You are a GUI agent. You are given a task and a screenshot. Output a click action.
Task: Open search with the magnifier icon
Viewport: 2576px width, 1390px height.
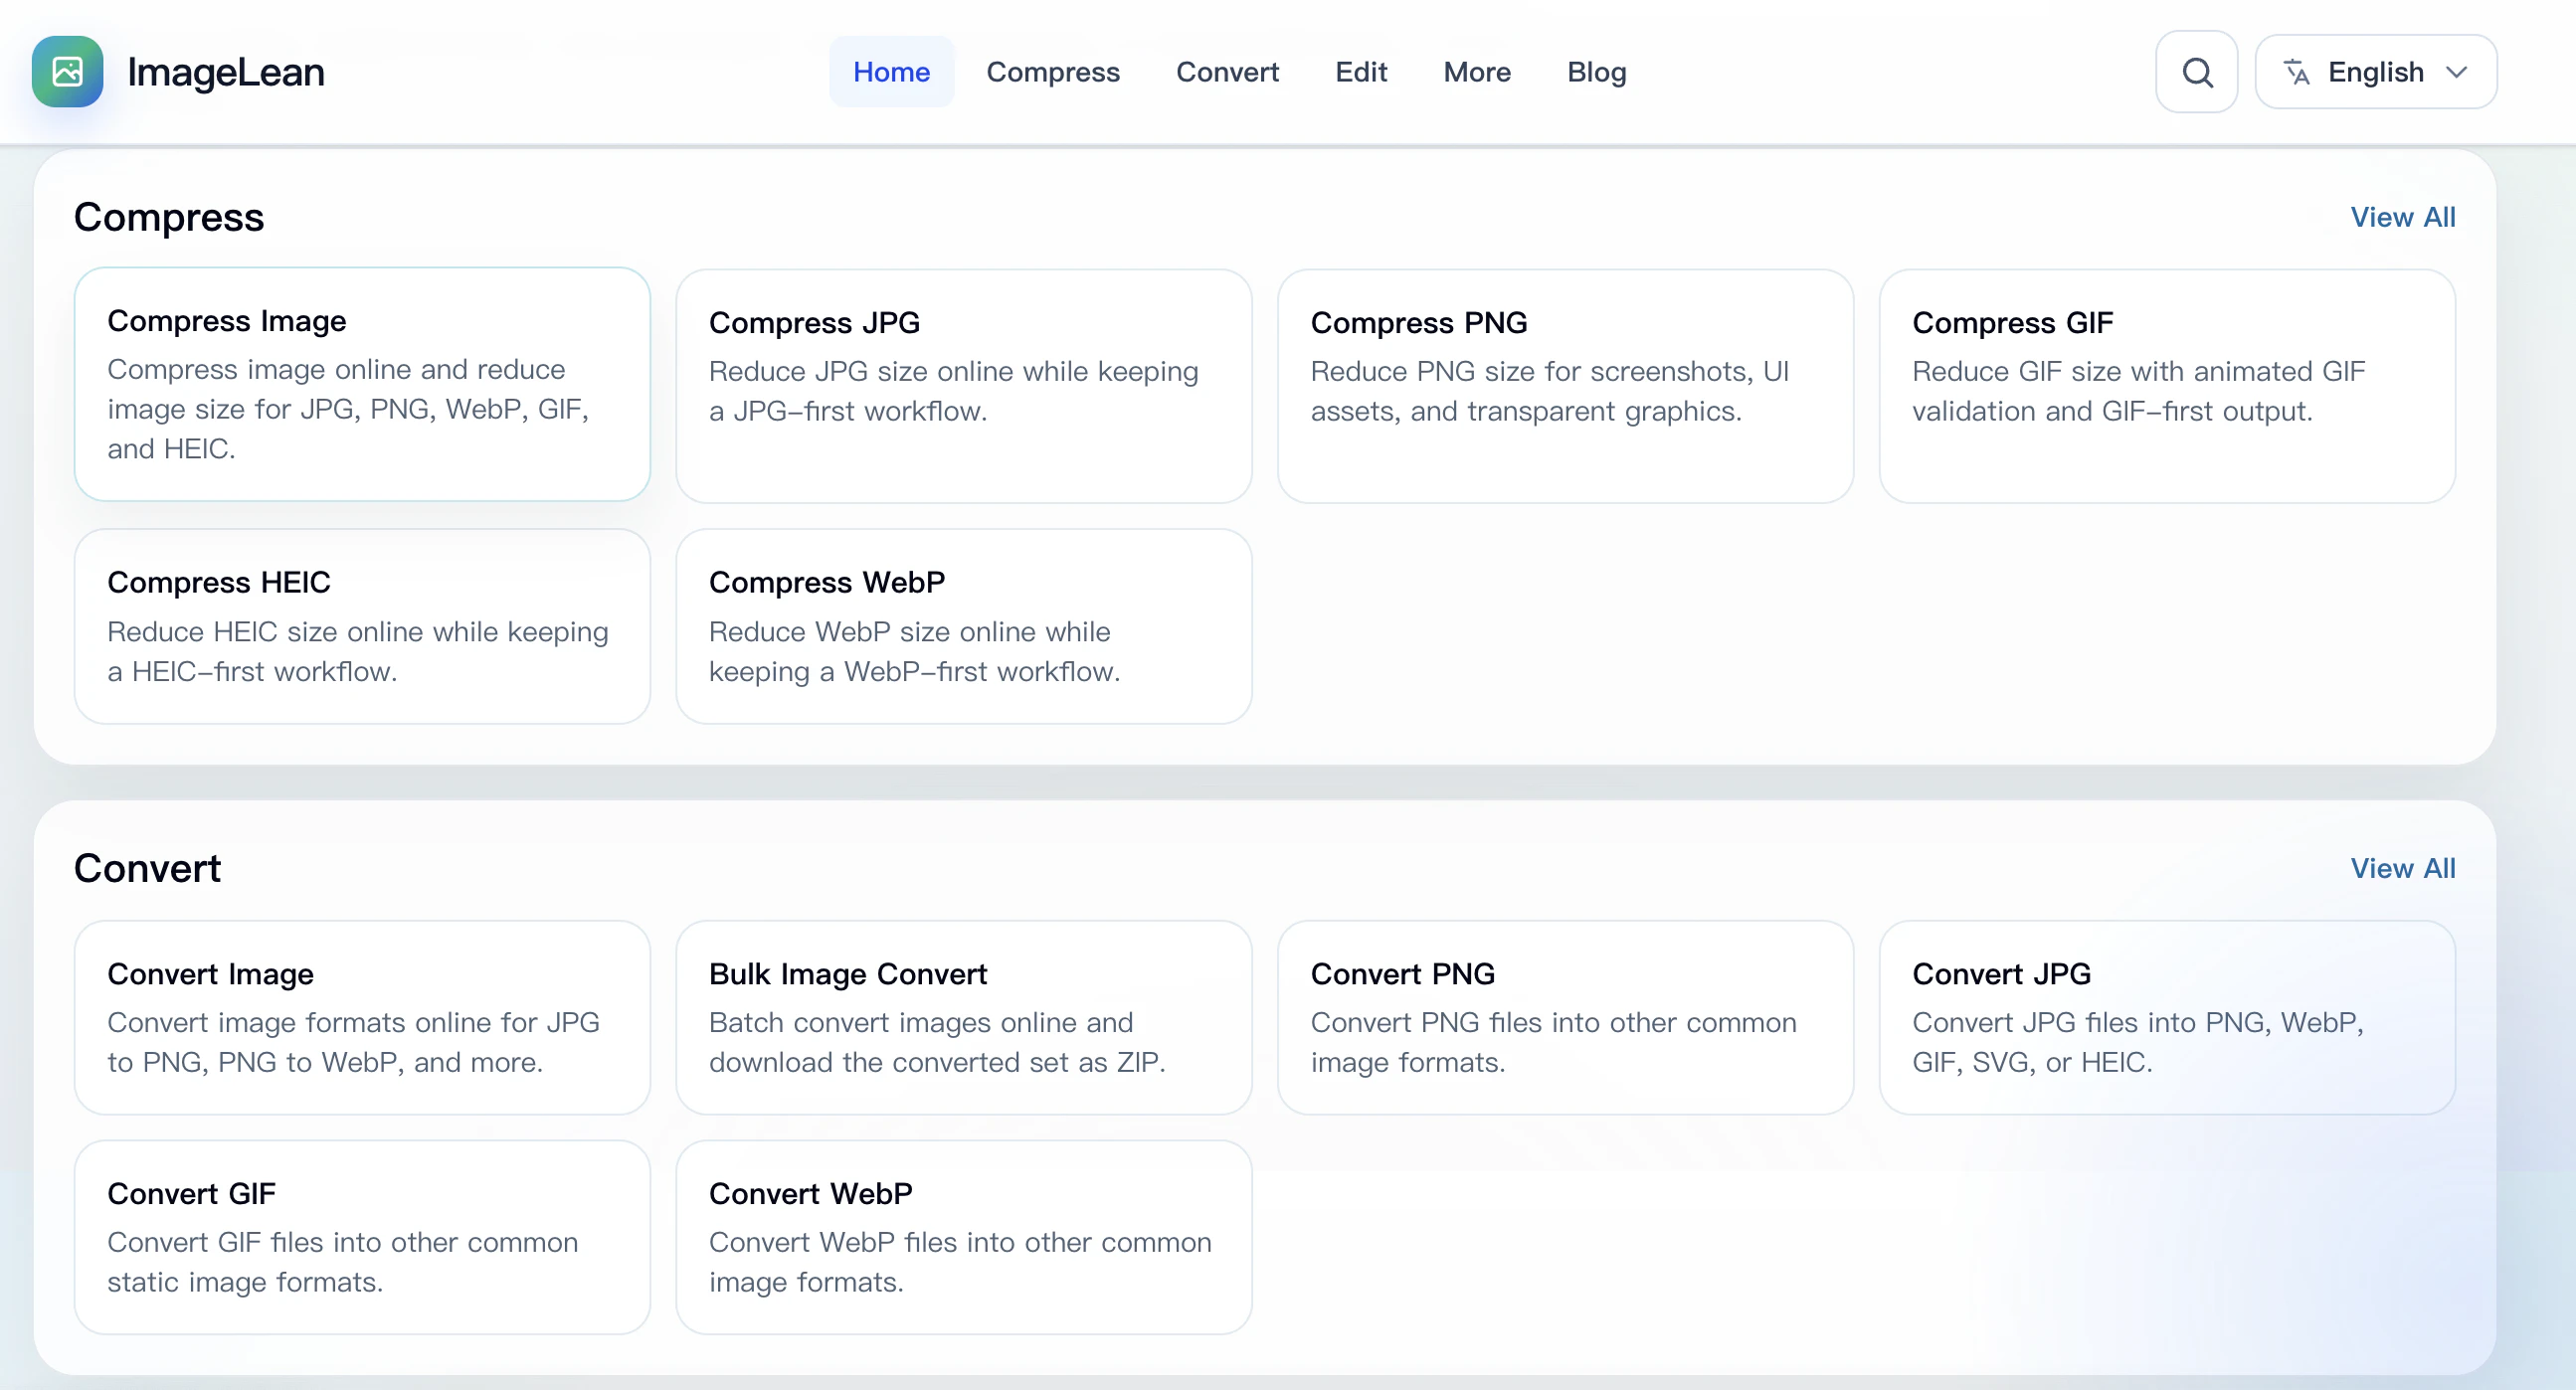pos(2196,72)
